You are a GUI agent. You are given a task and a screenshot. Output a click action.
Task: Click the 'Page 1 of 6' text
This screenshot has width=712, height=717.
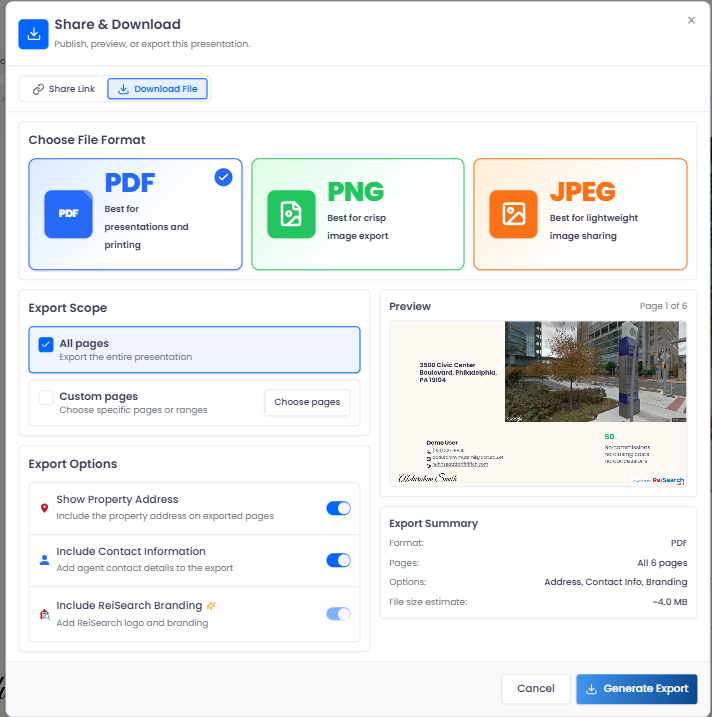coord(663,306)
